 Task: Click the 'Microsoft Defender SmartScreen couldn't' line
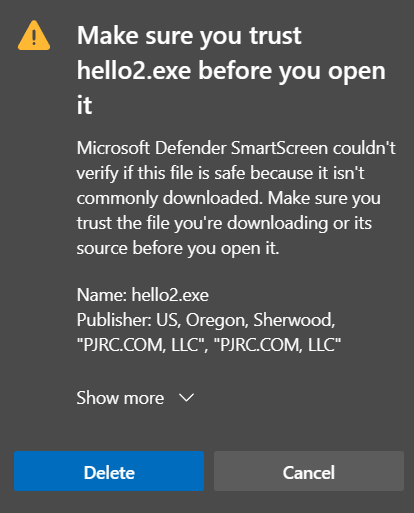[x=236, y=148]
